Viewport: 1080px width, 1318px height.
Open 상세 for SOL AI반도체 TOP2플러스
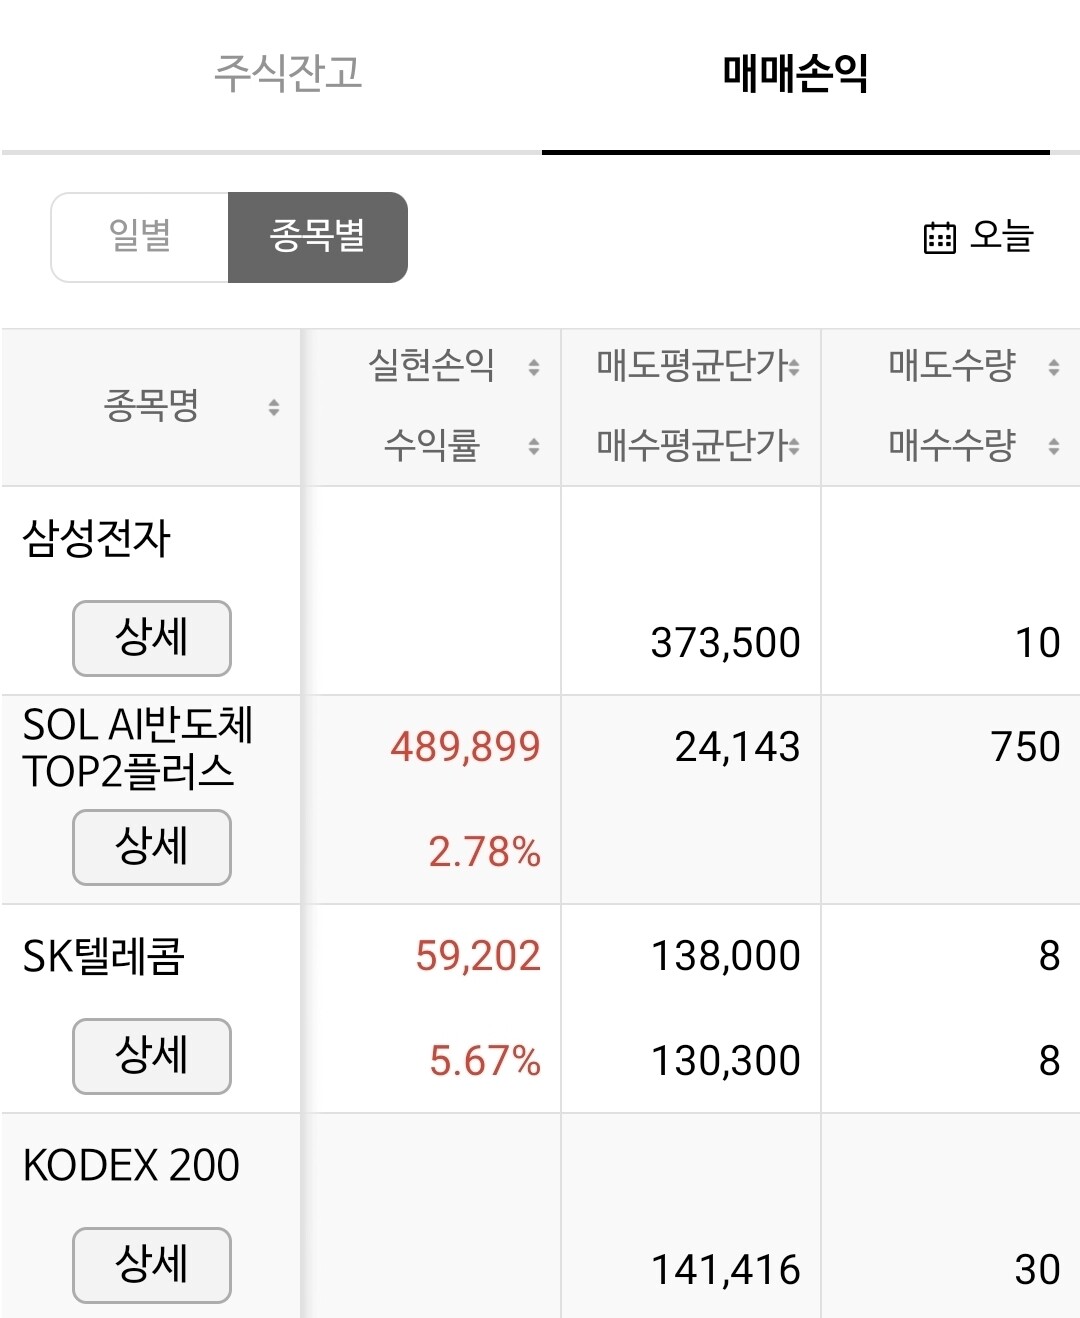152,847
